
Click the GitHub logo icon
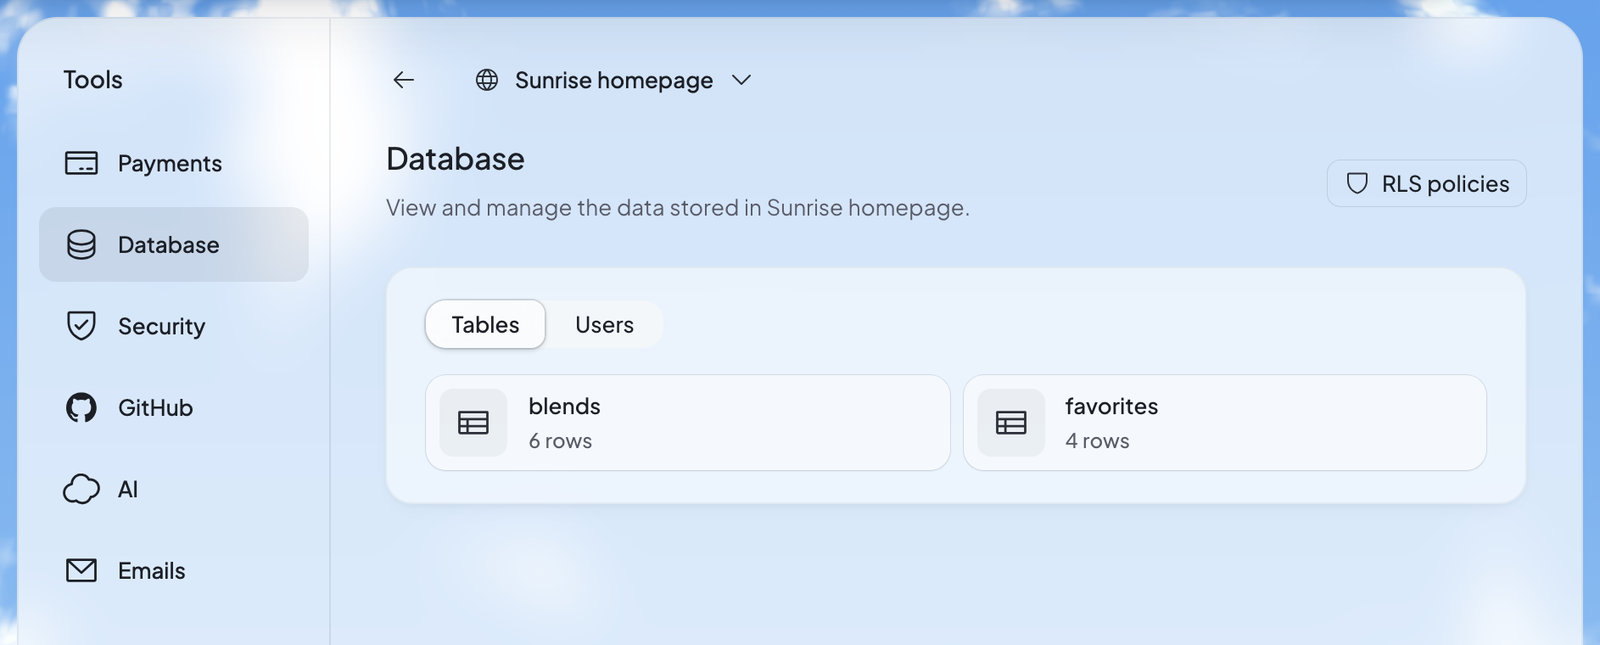pos(81,408)
